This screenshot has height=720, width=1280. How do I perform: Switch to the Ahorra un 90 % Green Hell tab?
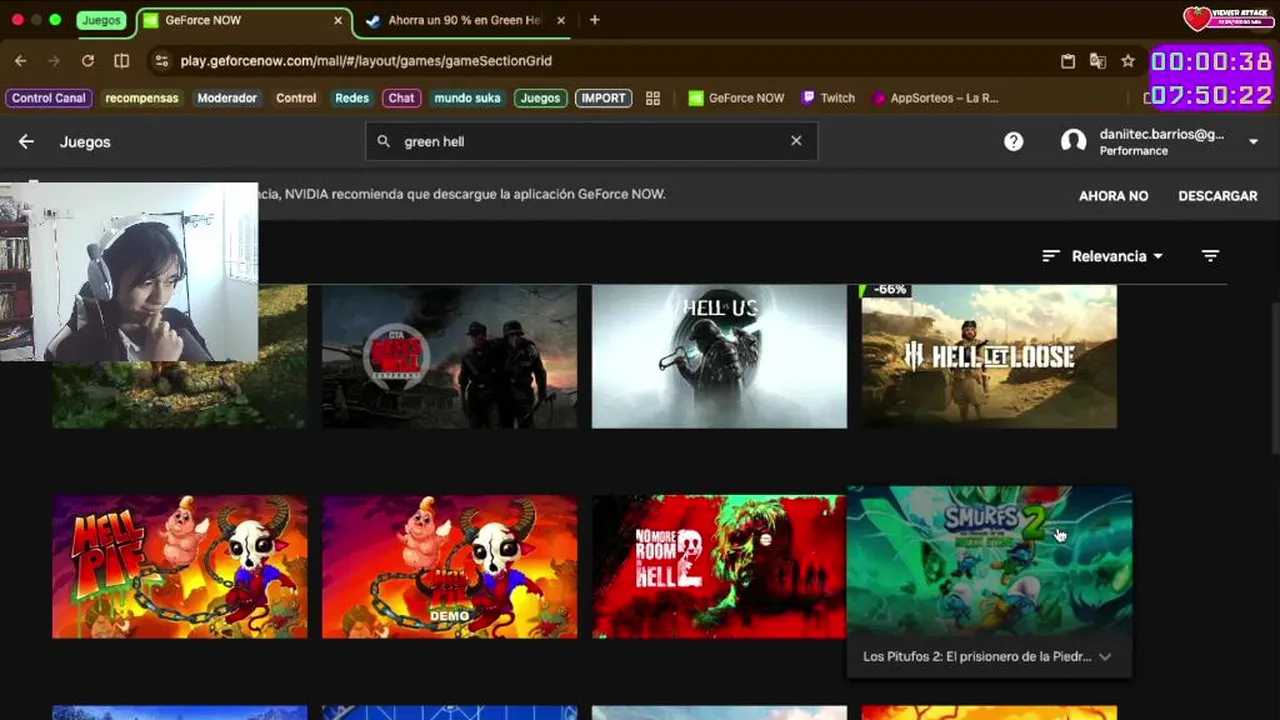[x=464, y=20]
